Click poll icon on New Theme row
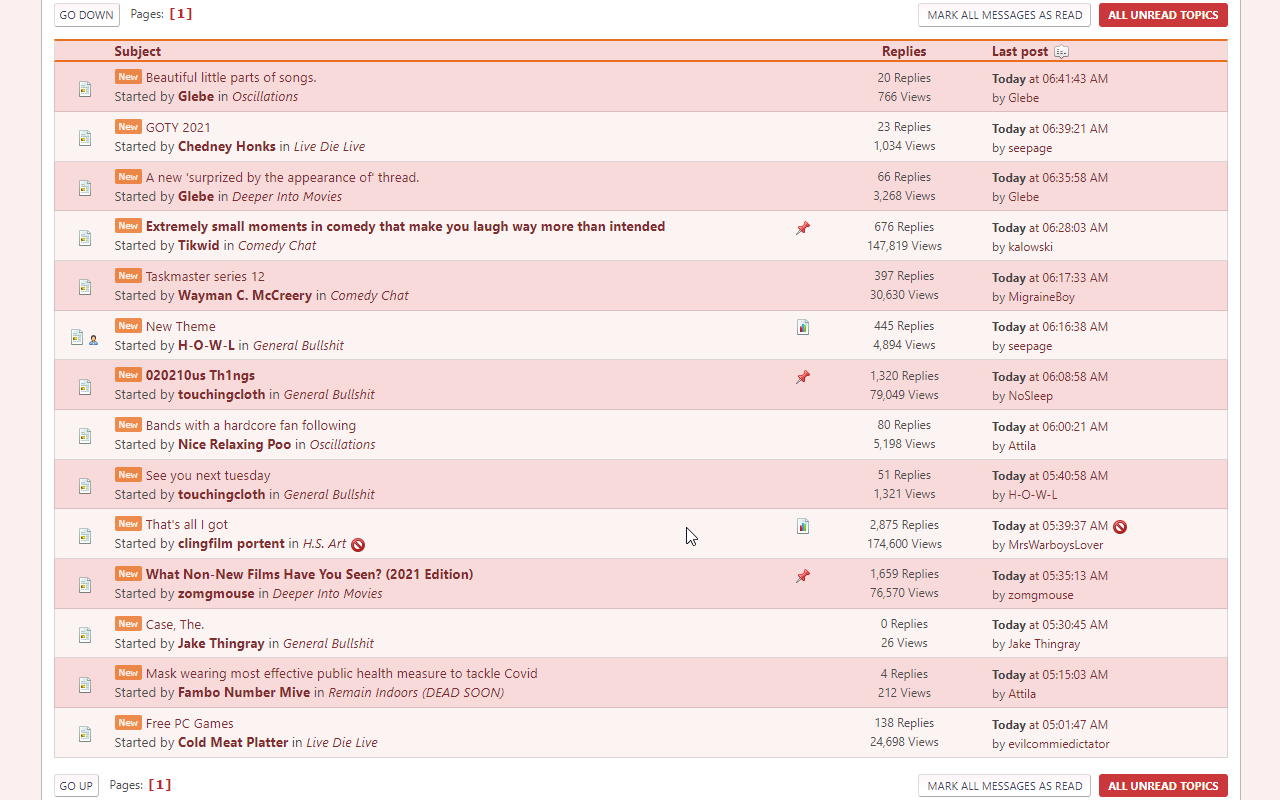Image resolution: width=1280 pixels, height=800 pixels. [x=803, y=327]
